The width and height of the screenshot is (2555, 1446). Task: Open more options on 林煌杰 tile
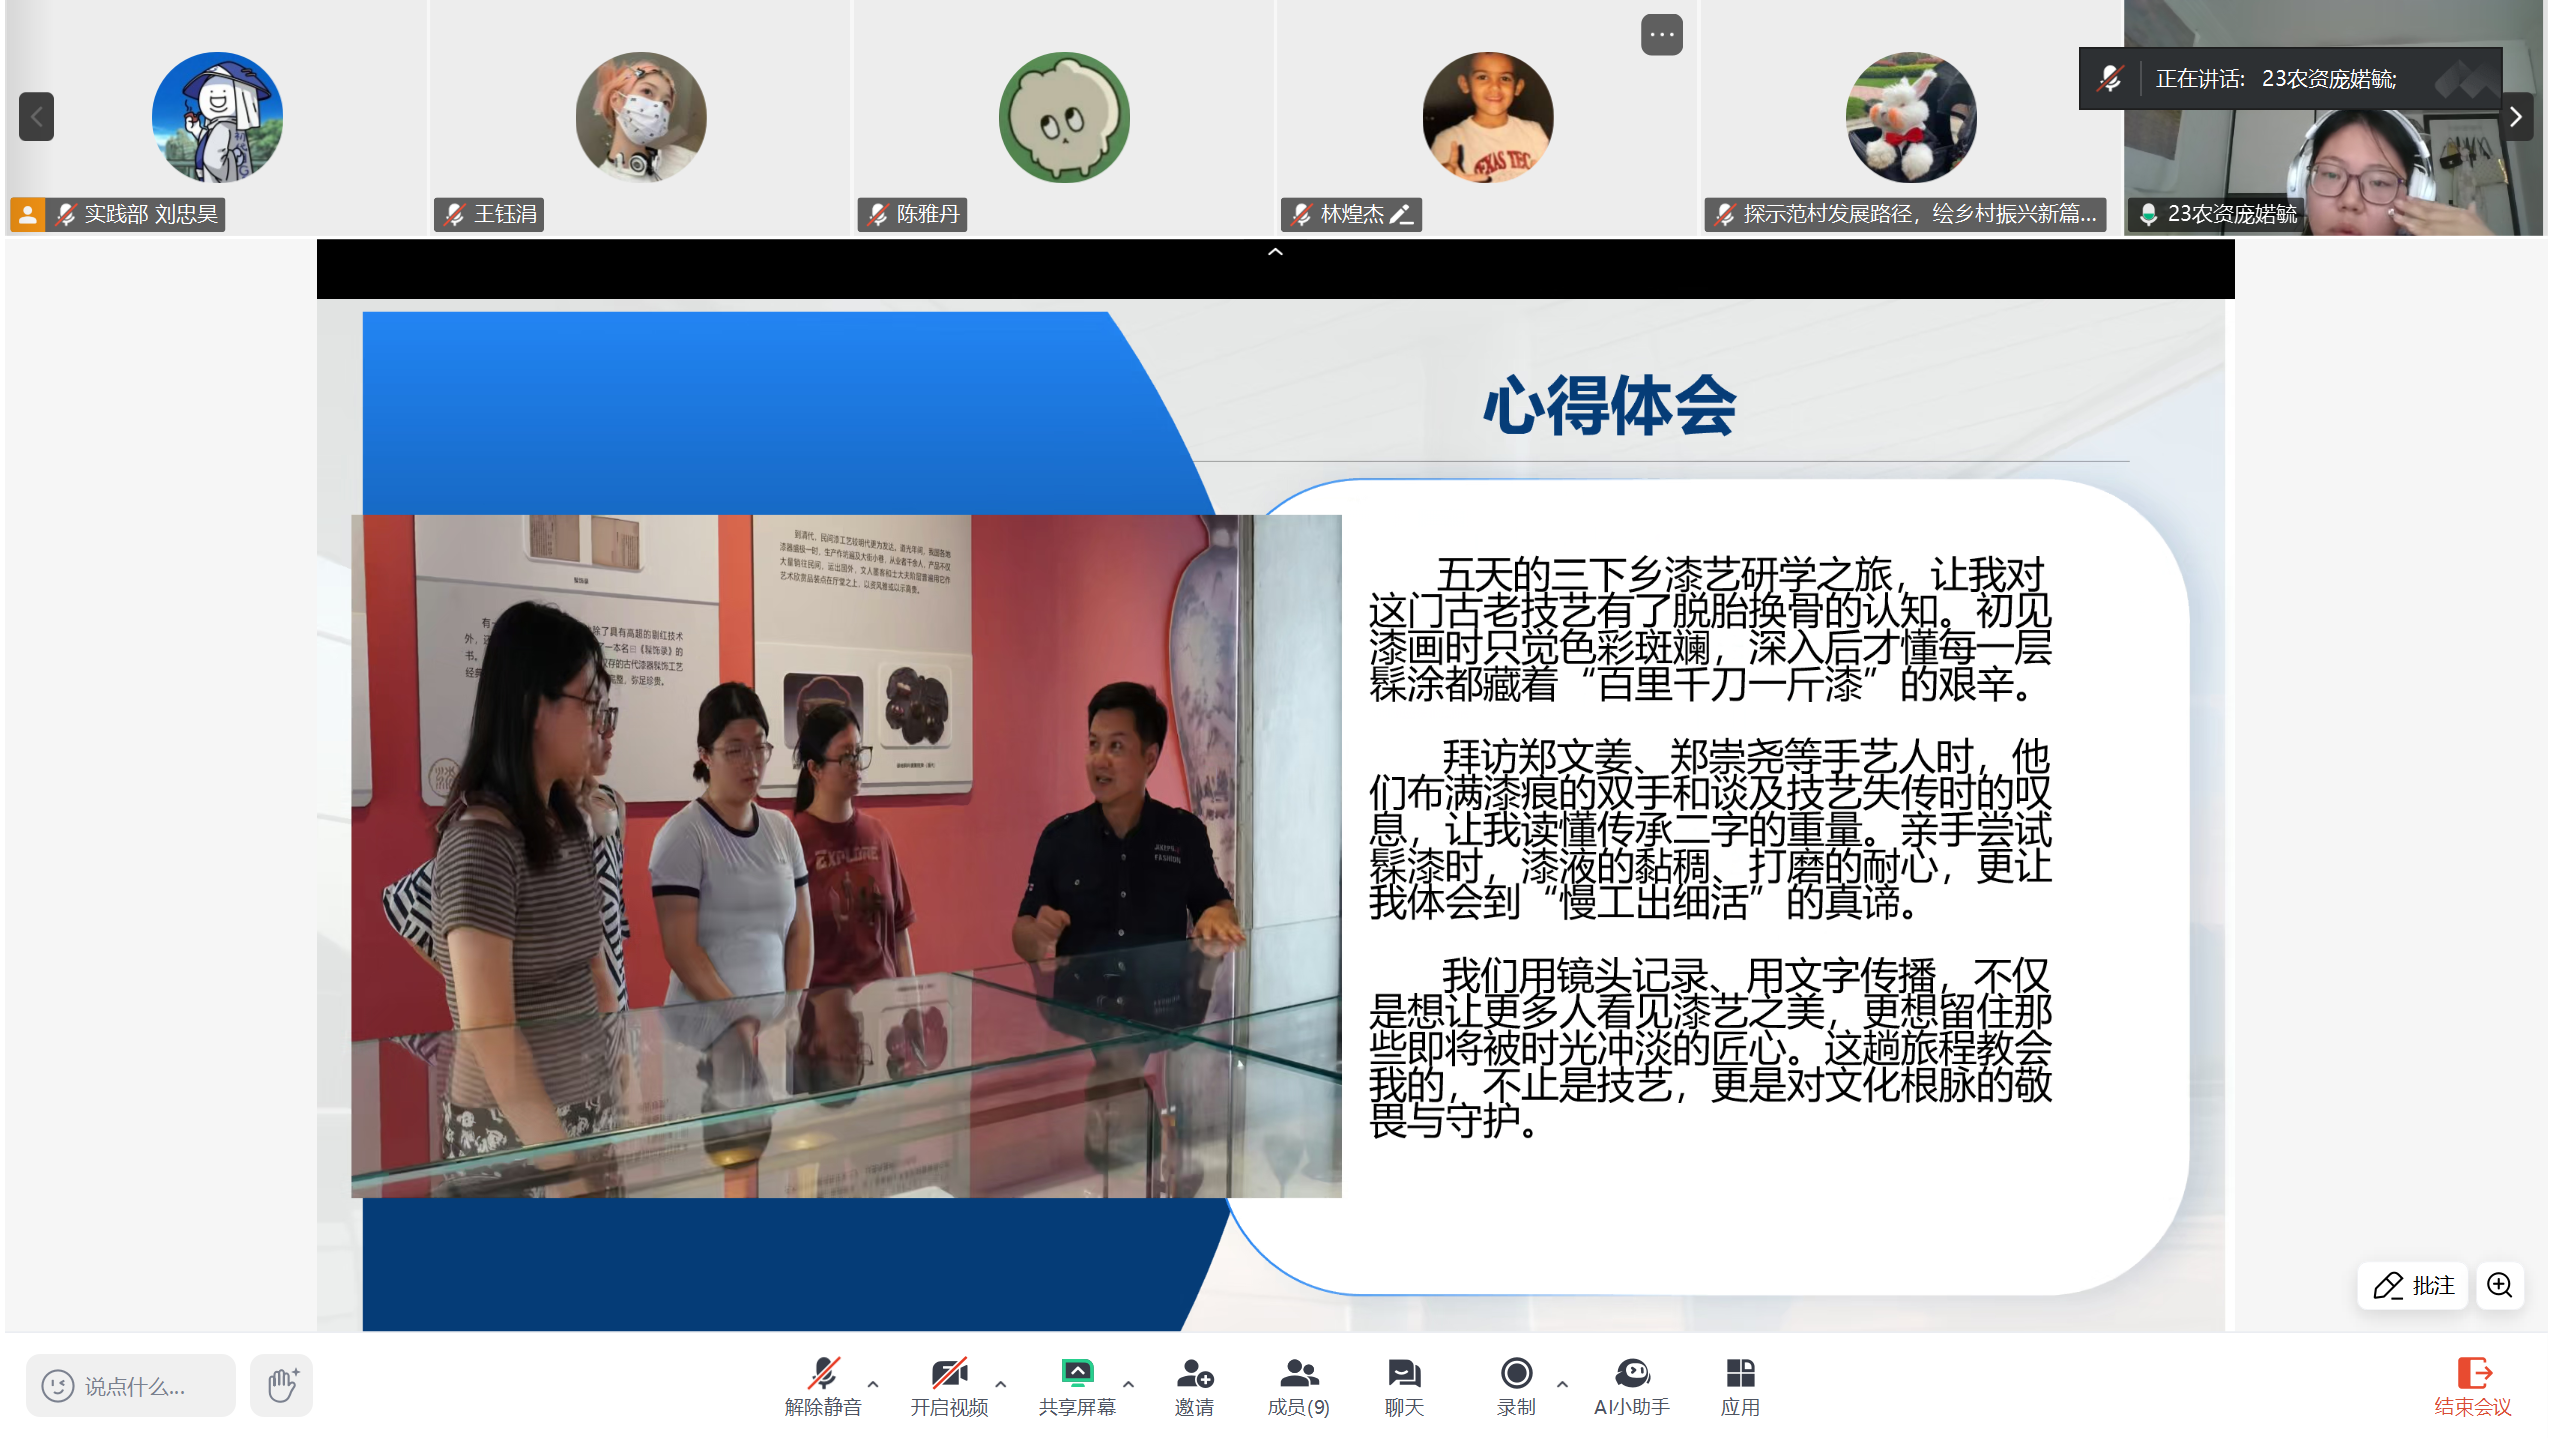point(1661,35)
